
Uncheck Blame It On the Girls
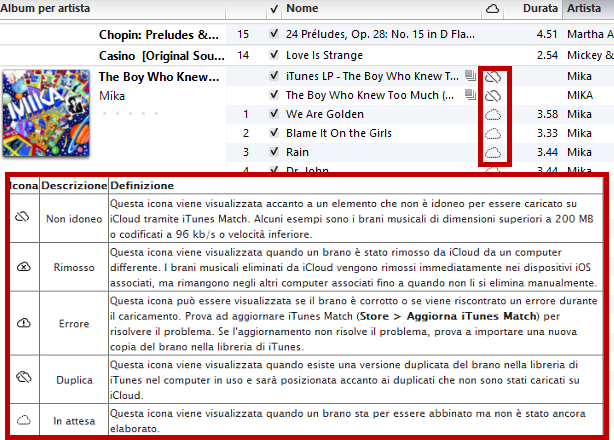pos(274,133)
